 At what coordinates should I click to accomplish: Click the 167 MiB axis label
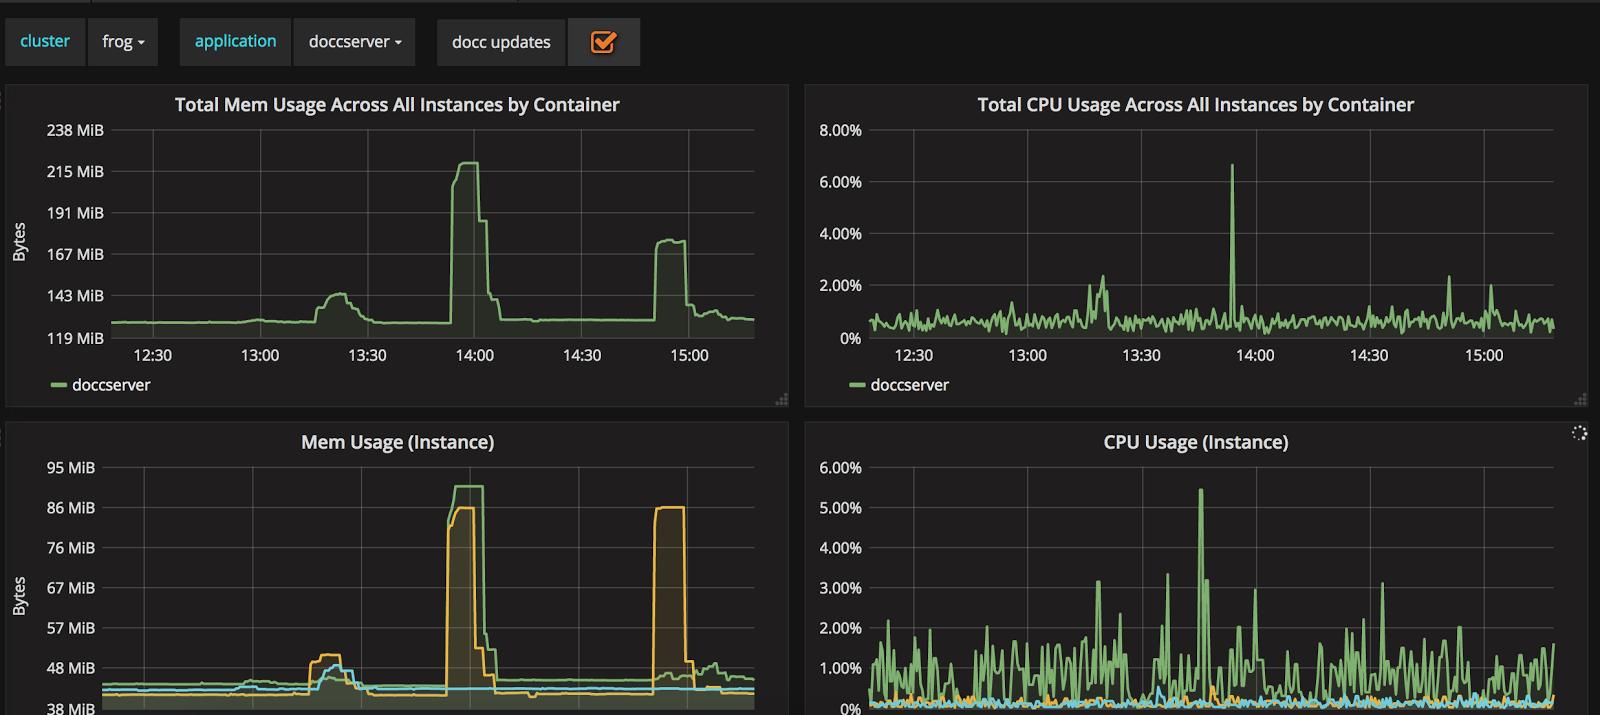point(75,254)
